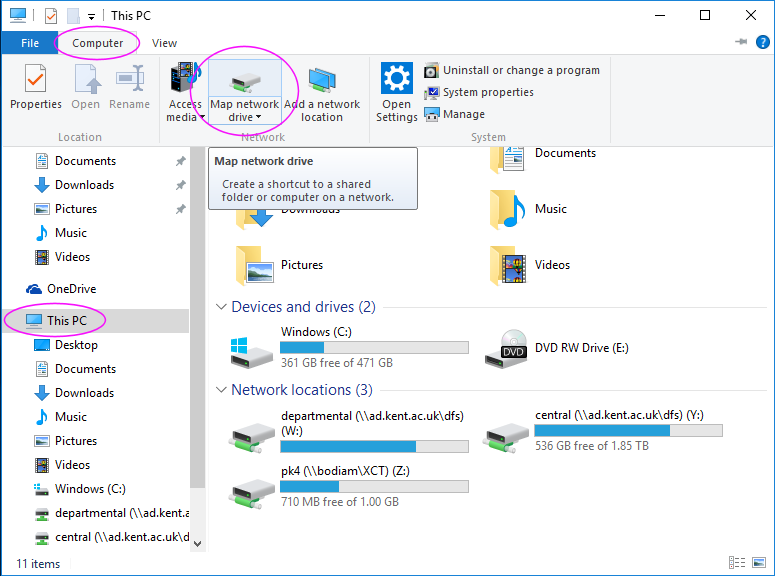The height and width of the screenshot is (576, 775).
Task: Select departmental (W:) network drive
Action: (x=348, y=432)
